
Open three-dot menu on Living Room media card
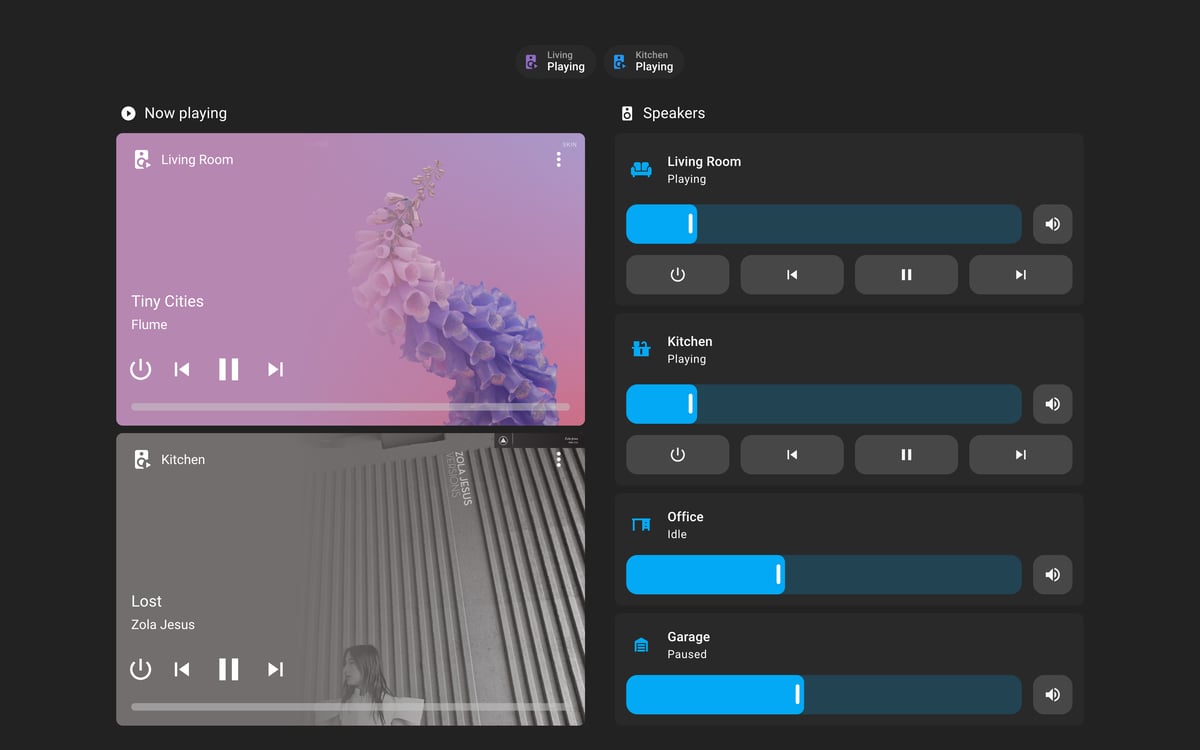point(558,159)
